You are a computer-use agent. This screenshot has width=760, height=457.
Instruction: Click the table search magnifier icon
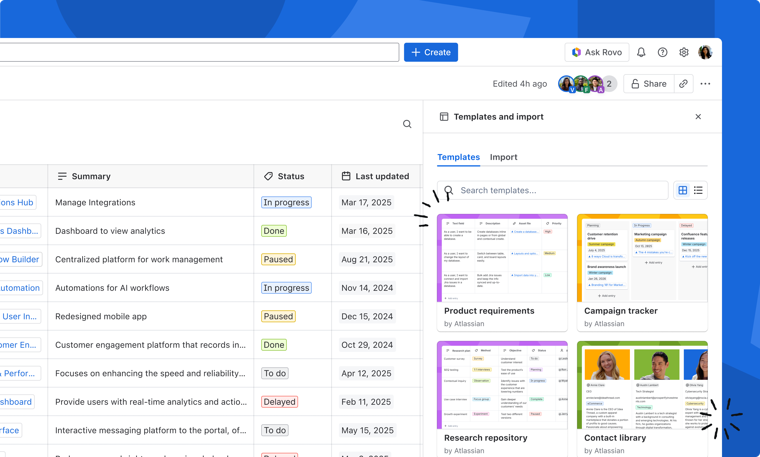tap(407, 125)
